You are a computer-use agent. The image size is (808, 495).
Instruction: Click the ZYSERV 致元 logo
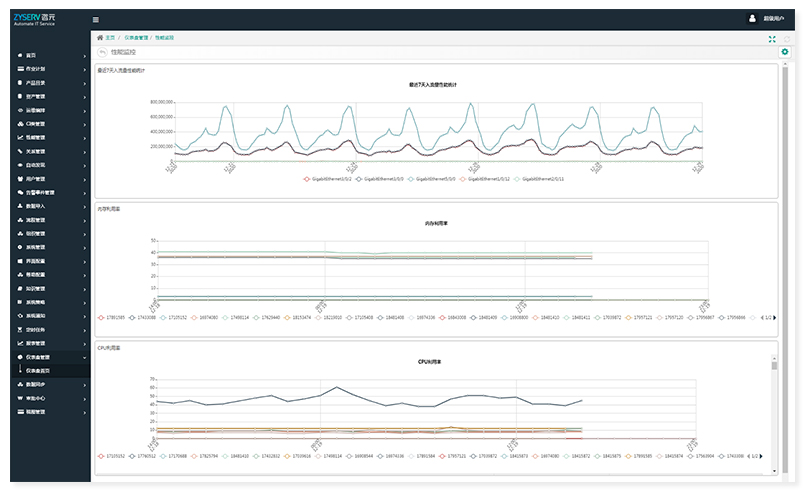coord(35,18)
